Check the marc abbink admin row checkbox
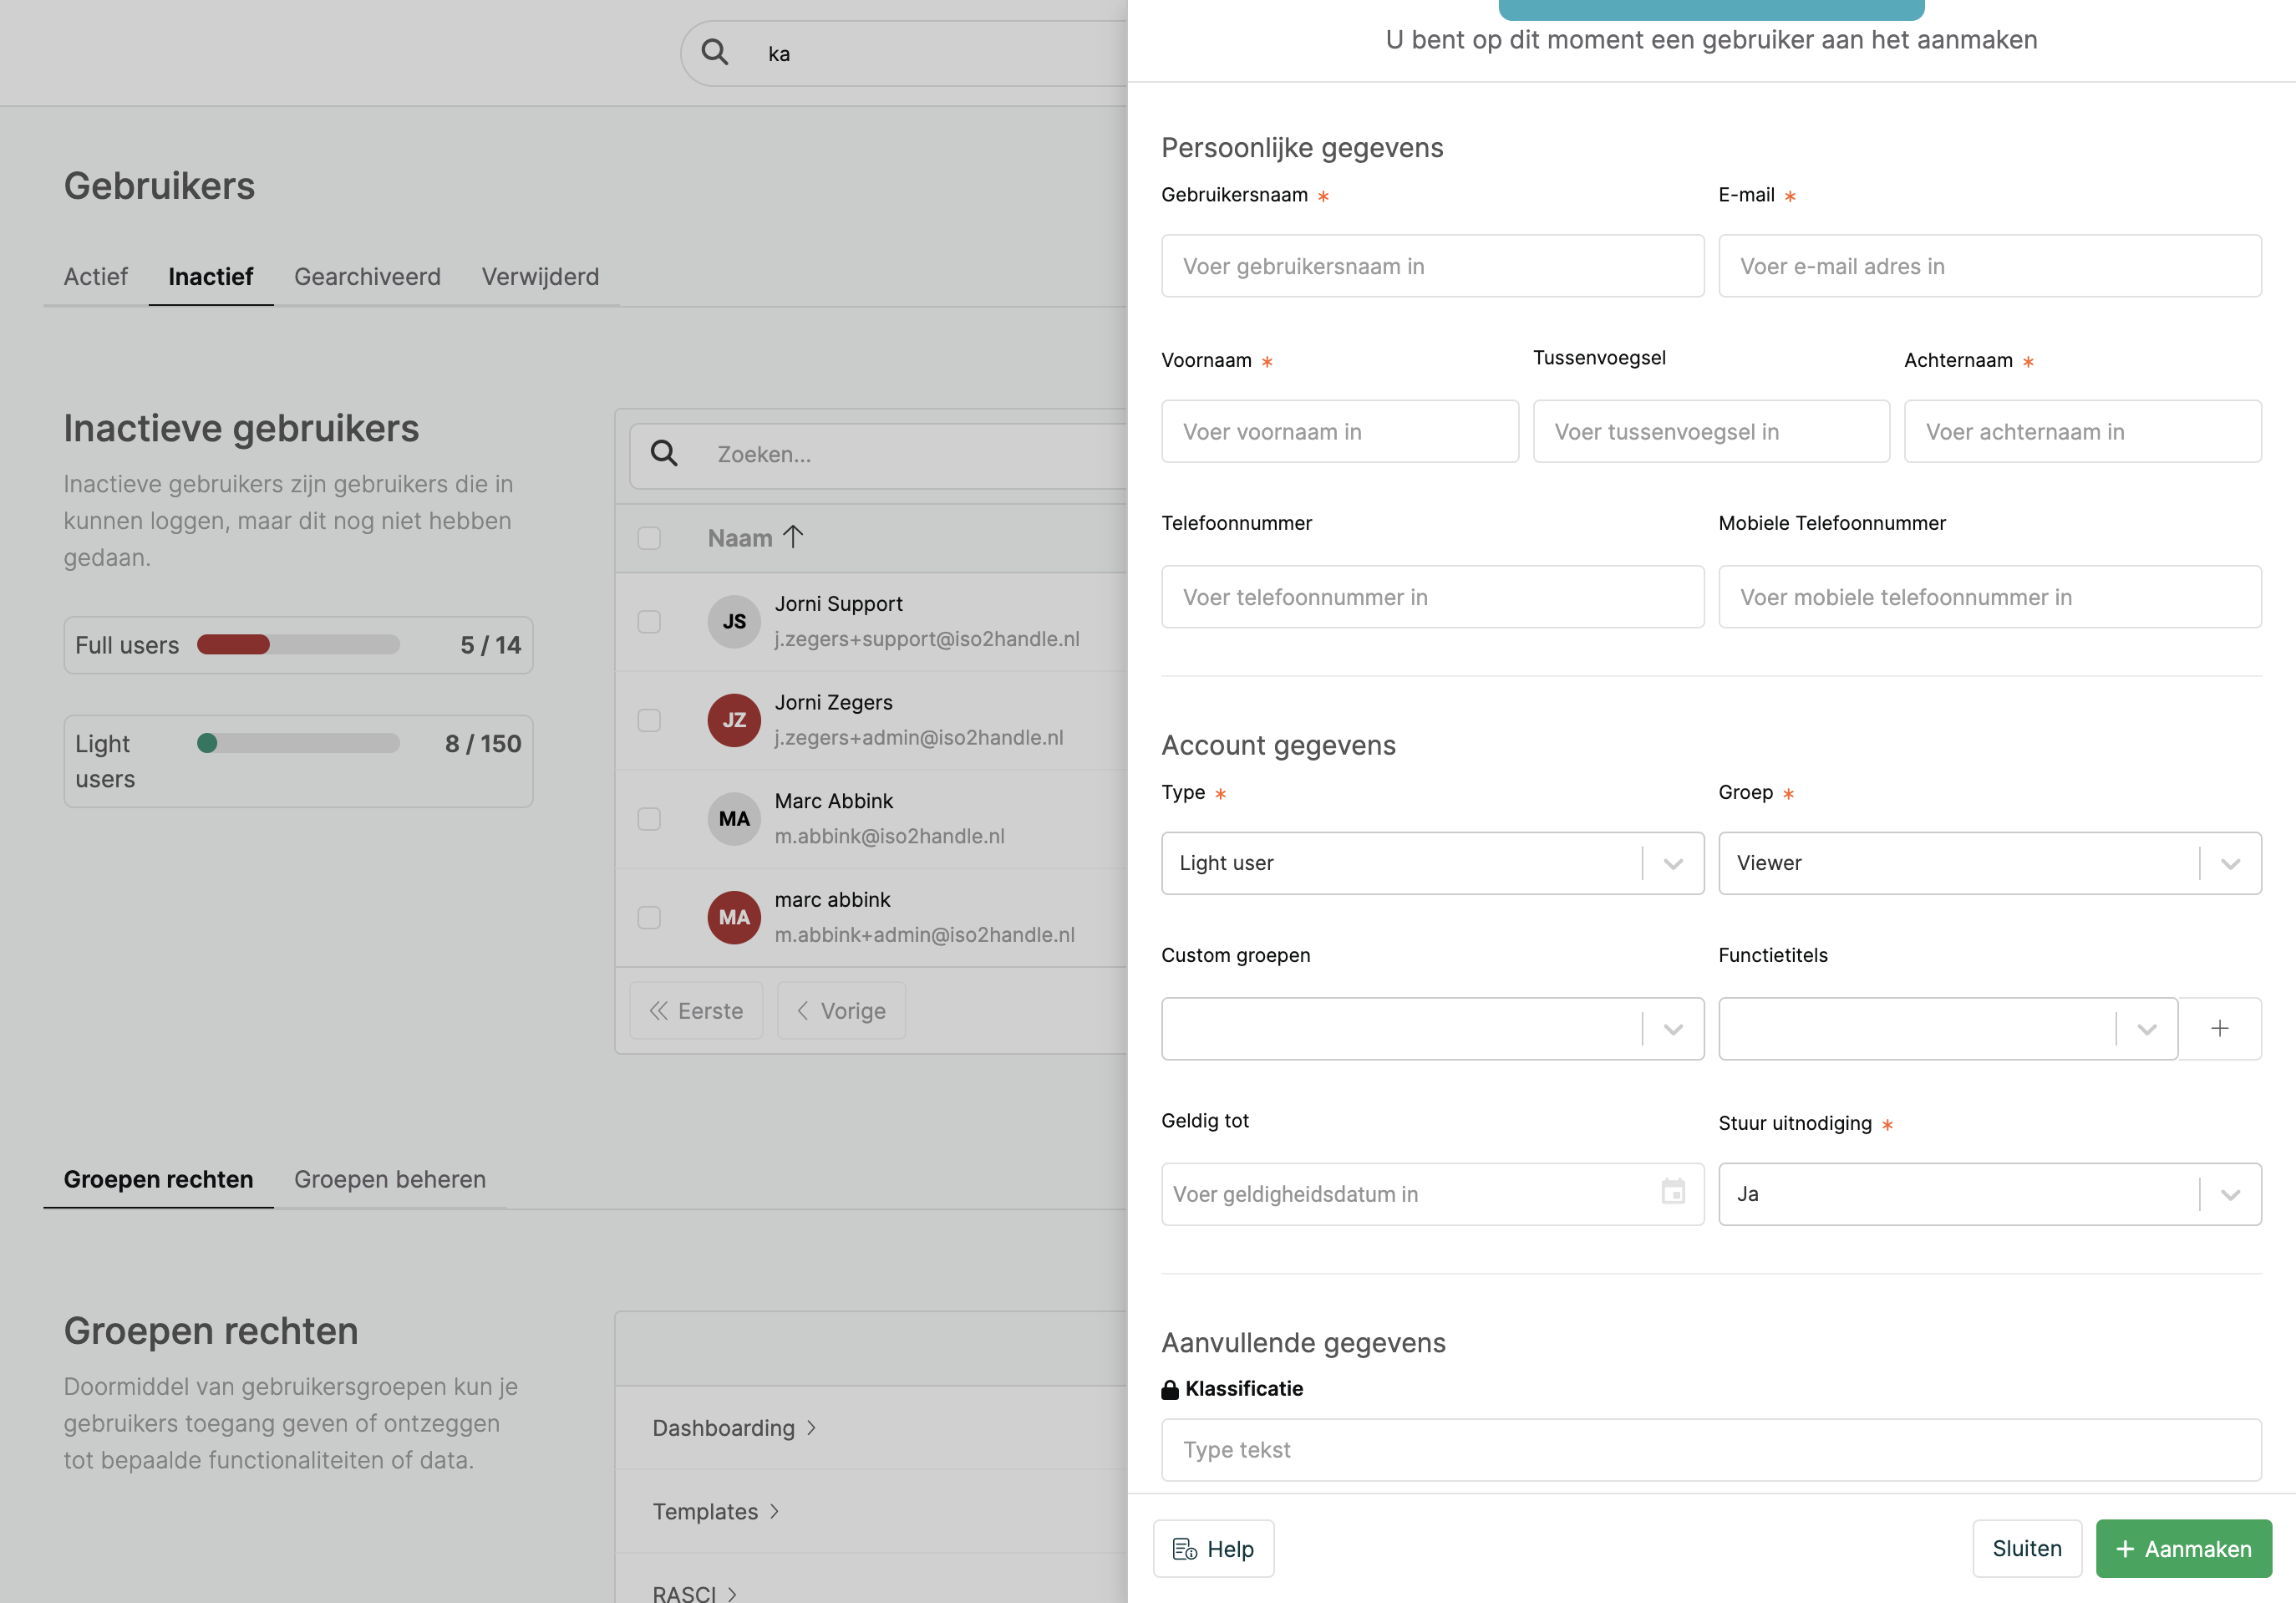The height and width of the screenshot is (1603, 2296). 649,917
